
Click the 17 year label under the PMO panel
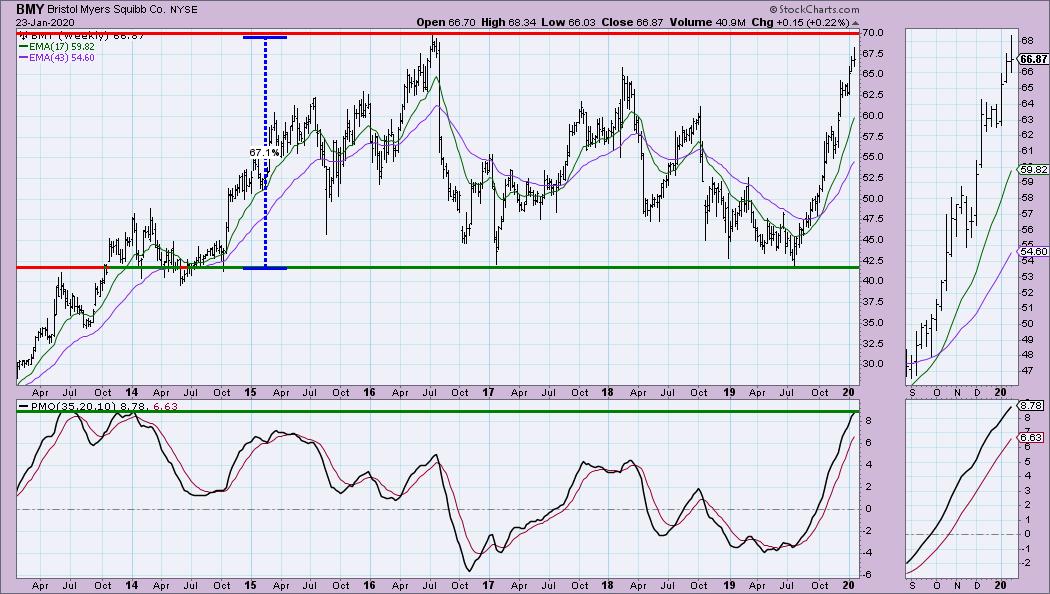click(x=488, y=585)
